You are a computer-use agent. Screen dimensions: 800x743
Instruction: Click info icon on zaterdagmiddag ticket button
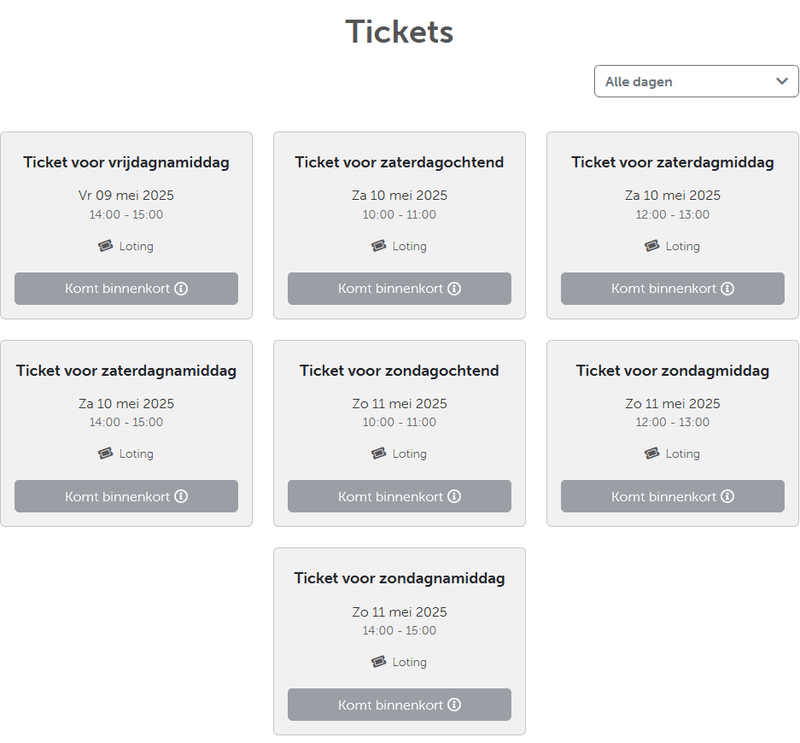point(727,289)
